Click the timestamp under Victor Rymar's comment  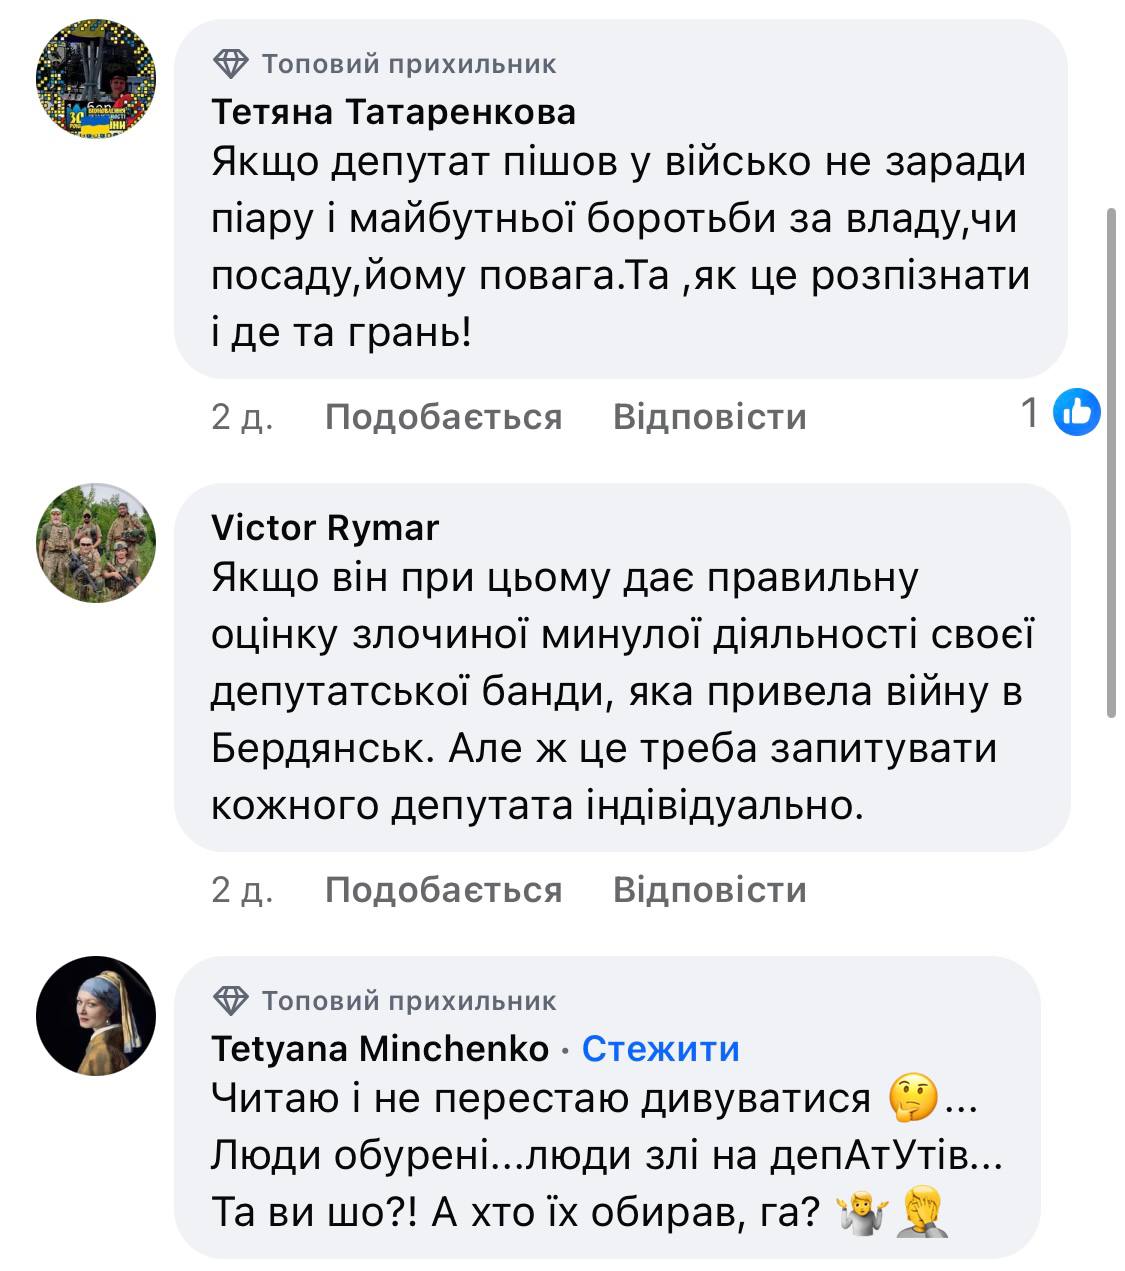241,889
